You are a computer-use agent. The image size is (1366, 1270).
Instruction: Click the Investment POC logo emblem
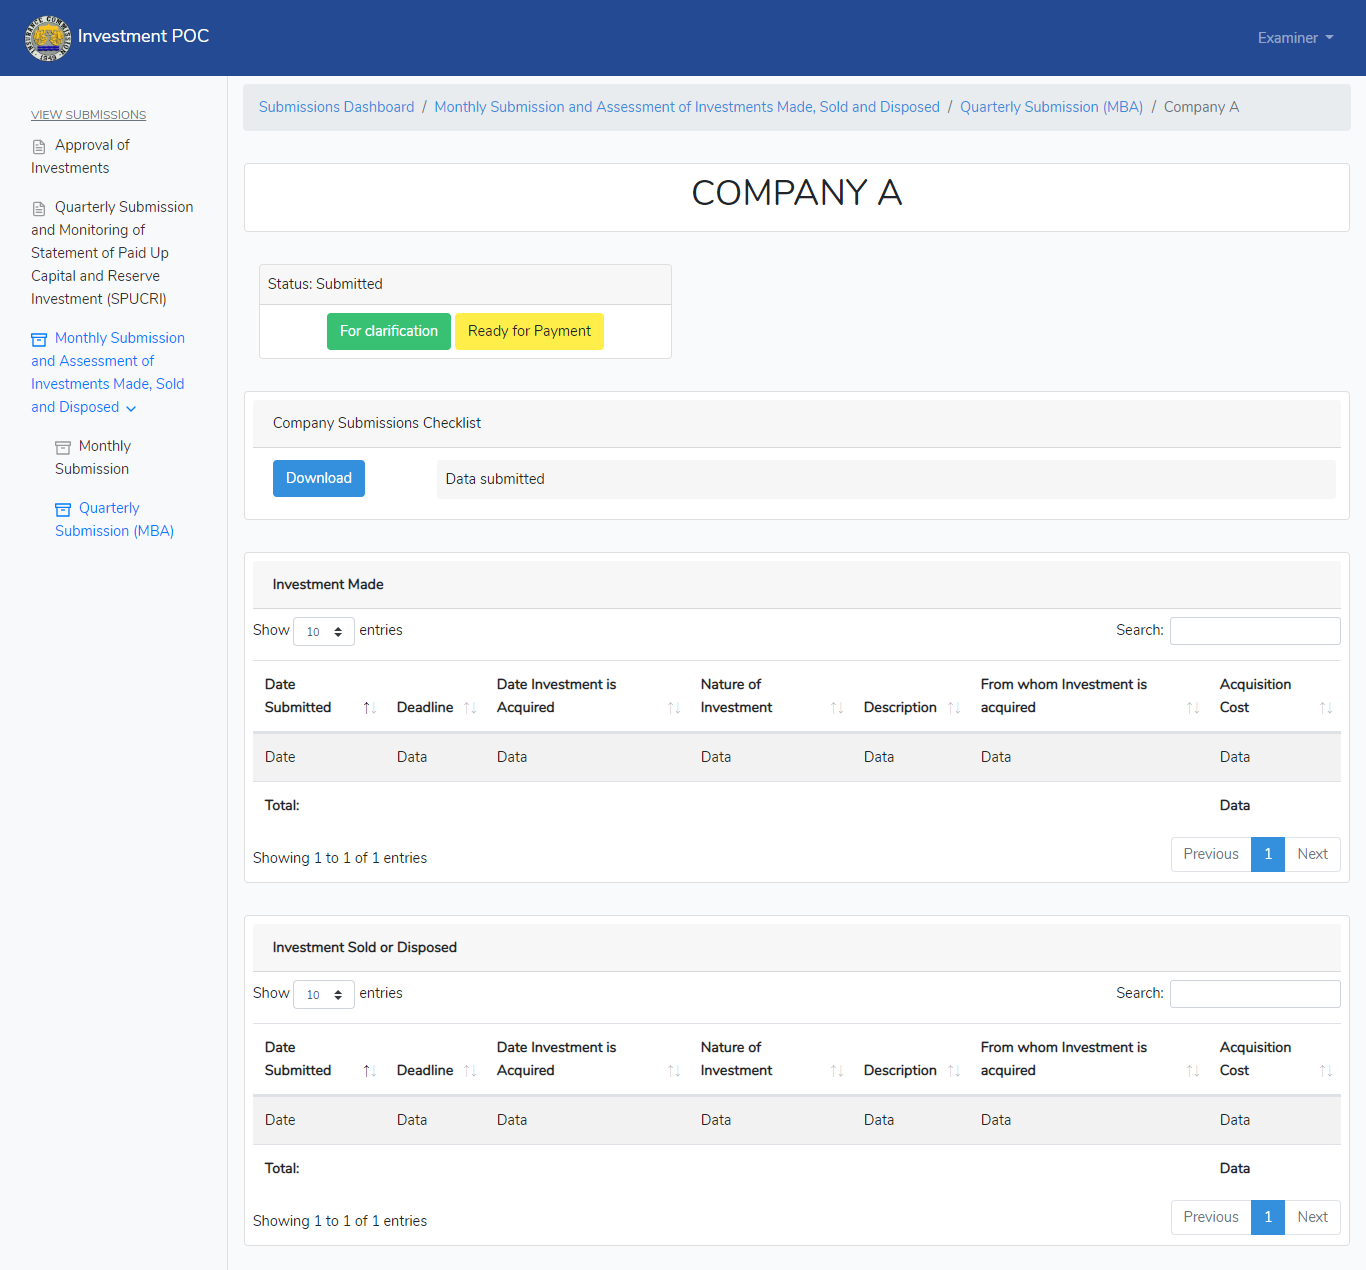(x=48, y=38)
